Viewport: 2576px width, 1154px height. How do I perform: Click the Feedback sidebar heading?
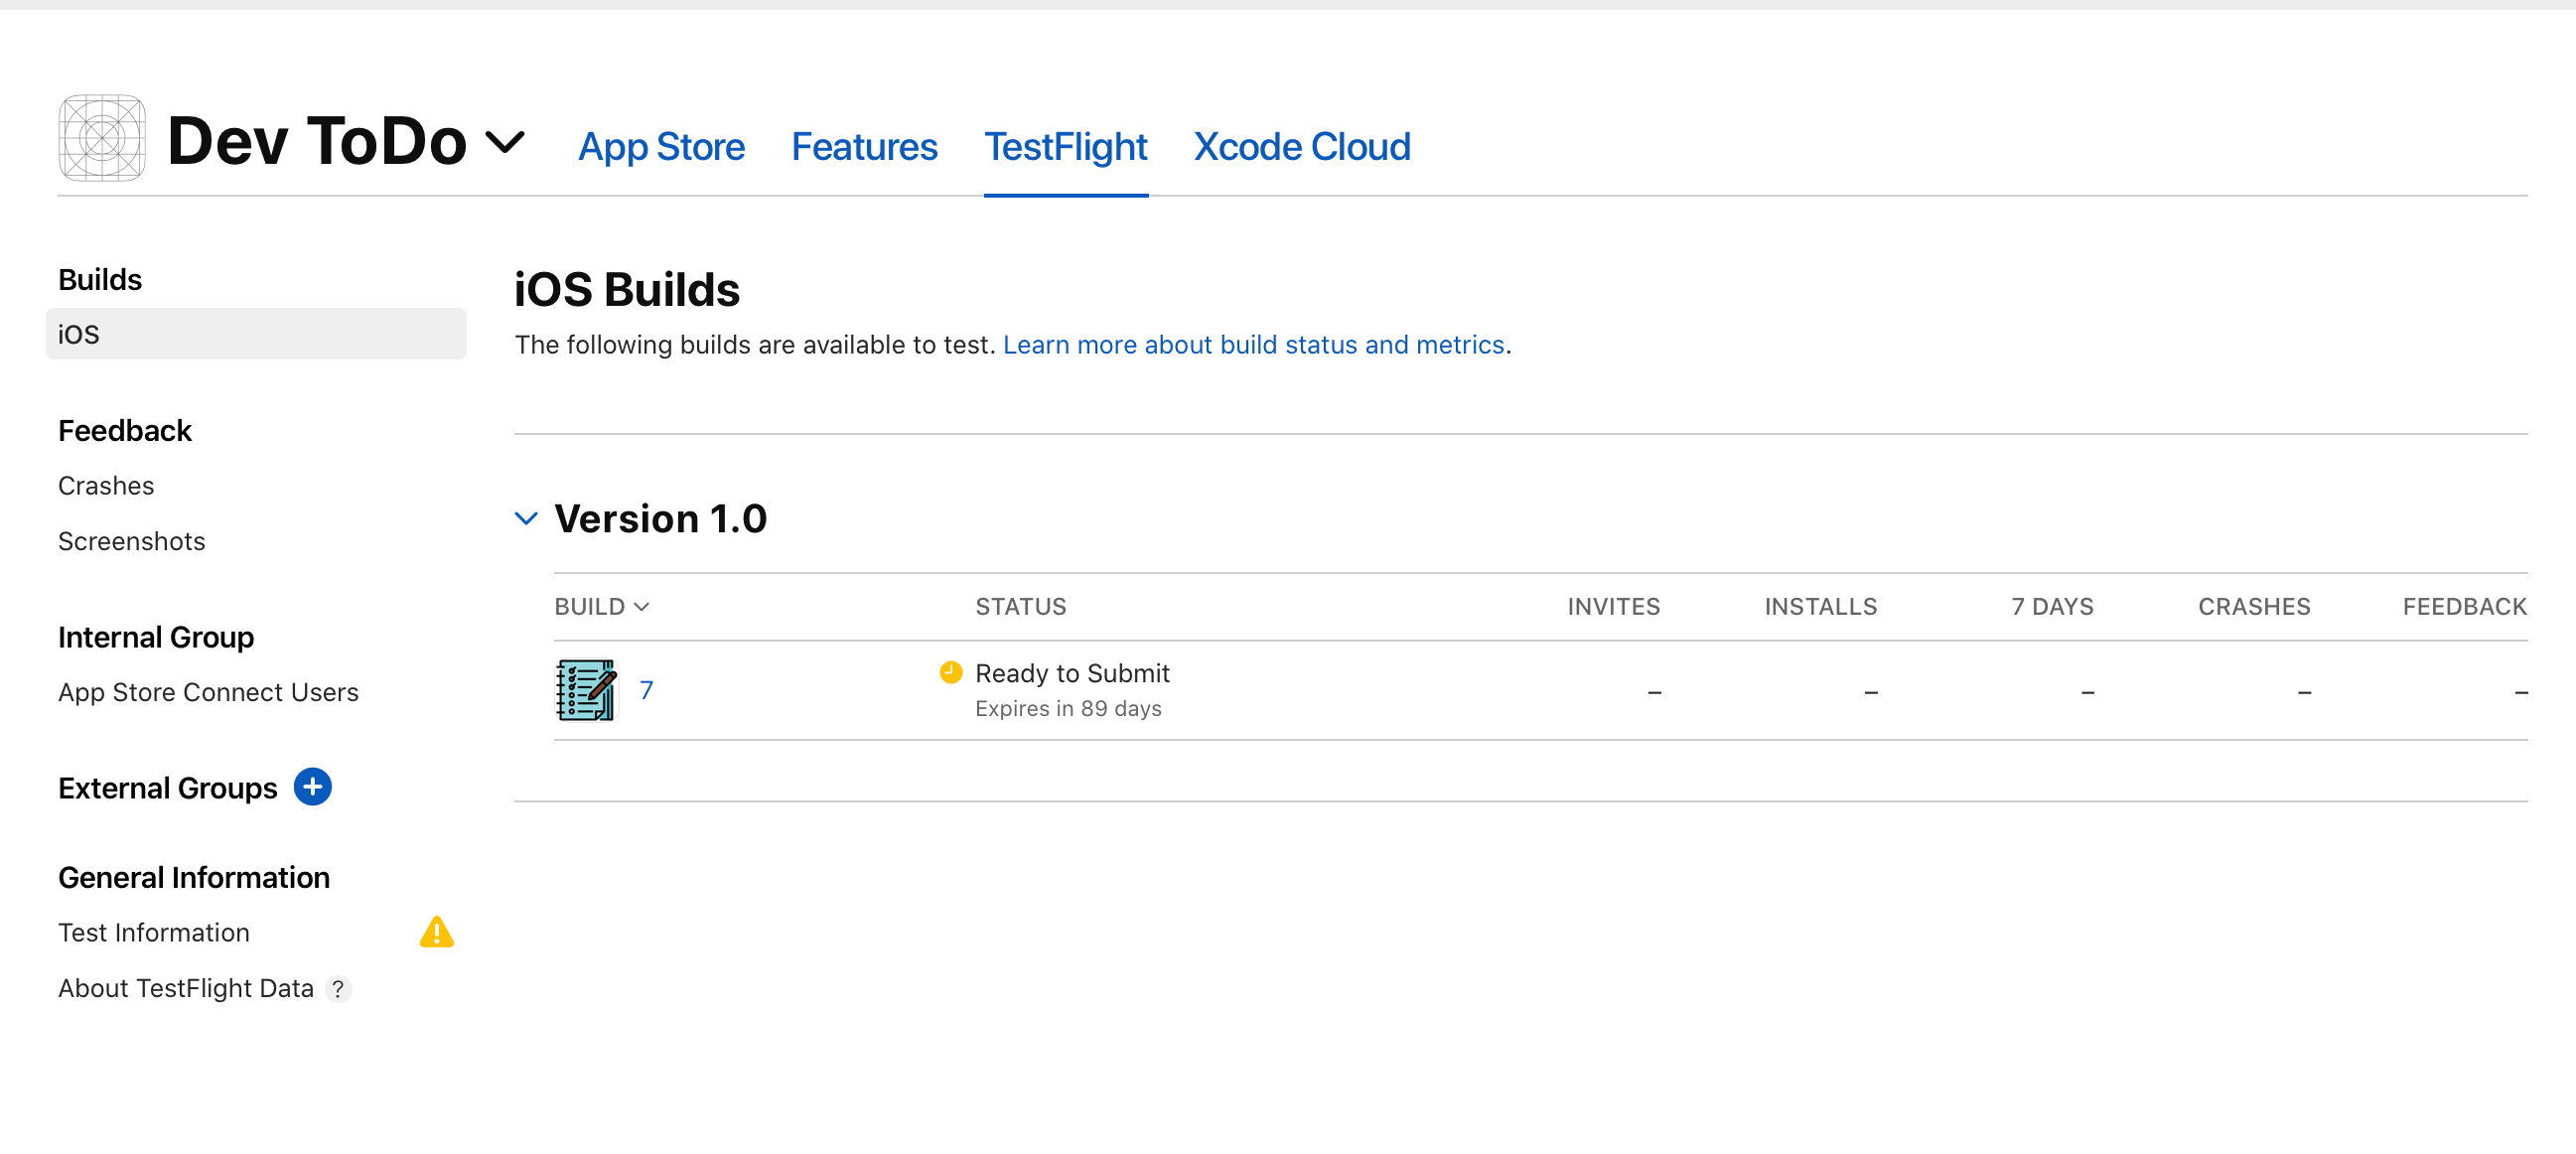(x=125, y=431)
